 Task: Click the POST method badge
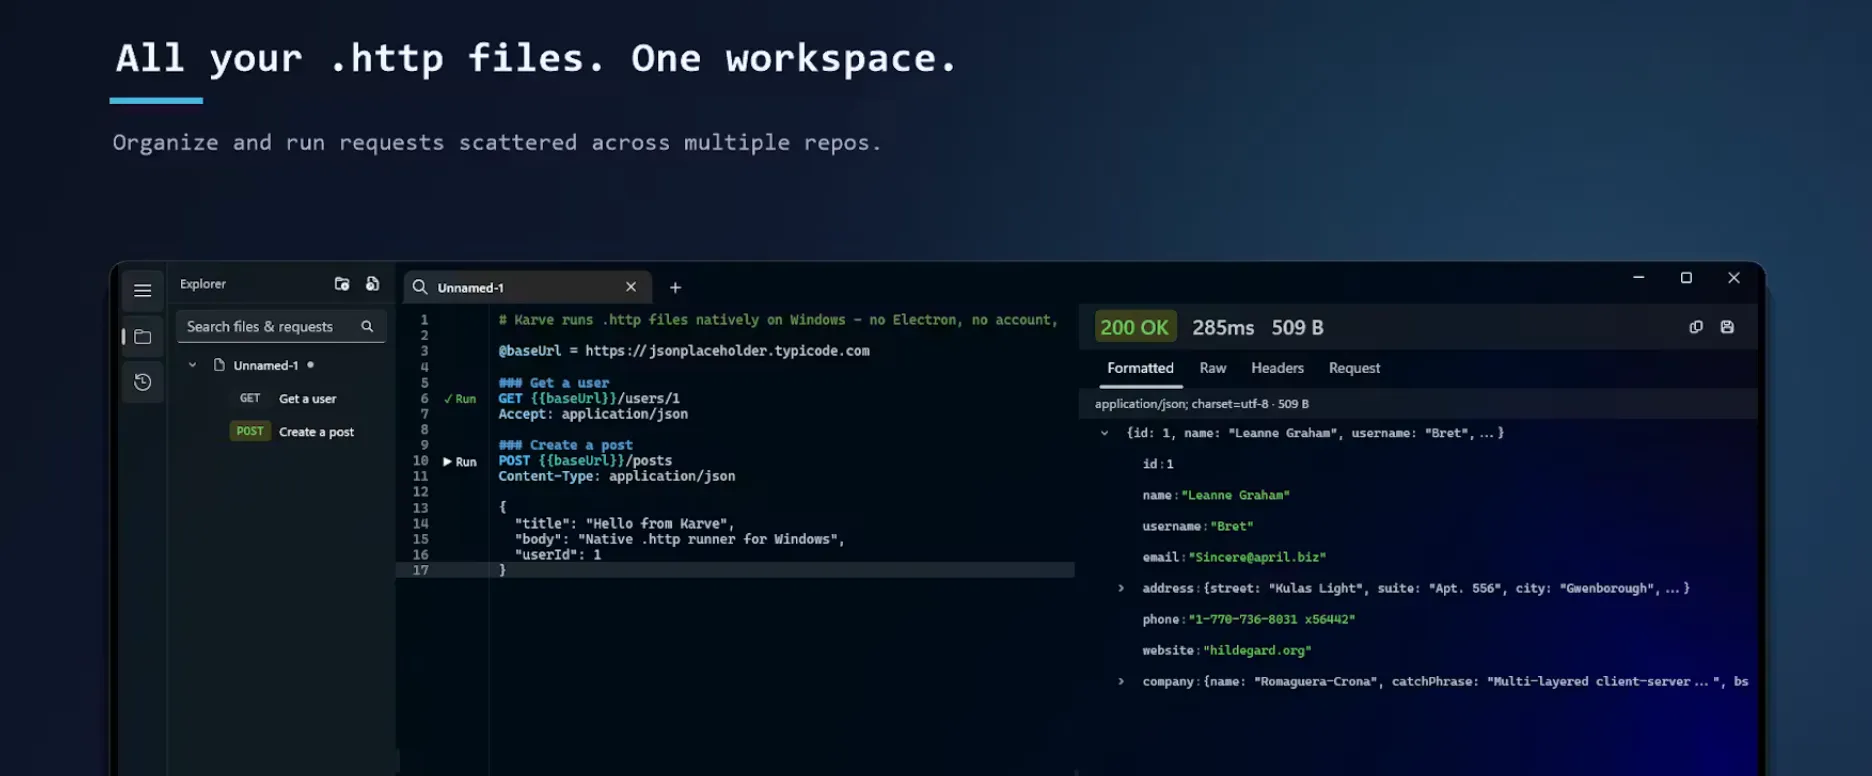coord(250,431)
